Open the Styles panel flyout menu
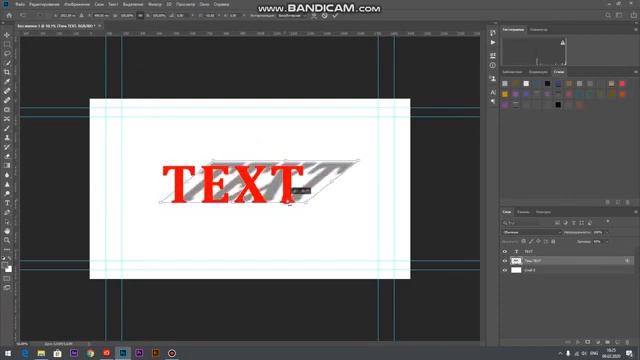640x360 pixels. pos(636,72)
